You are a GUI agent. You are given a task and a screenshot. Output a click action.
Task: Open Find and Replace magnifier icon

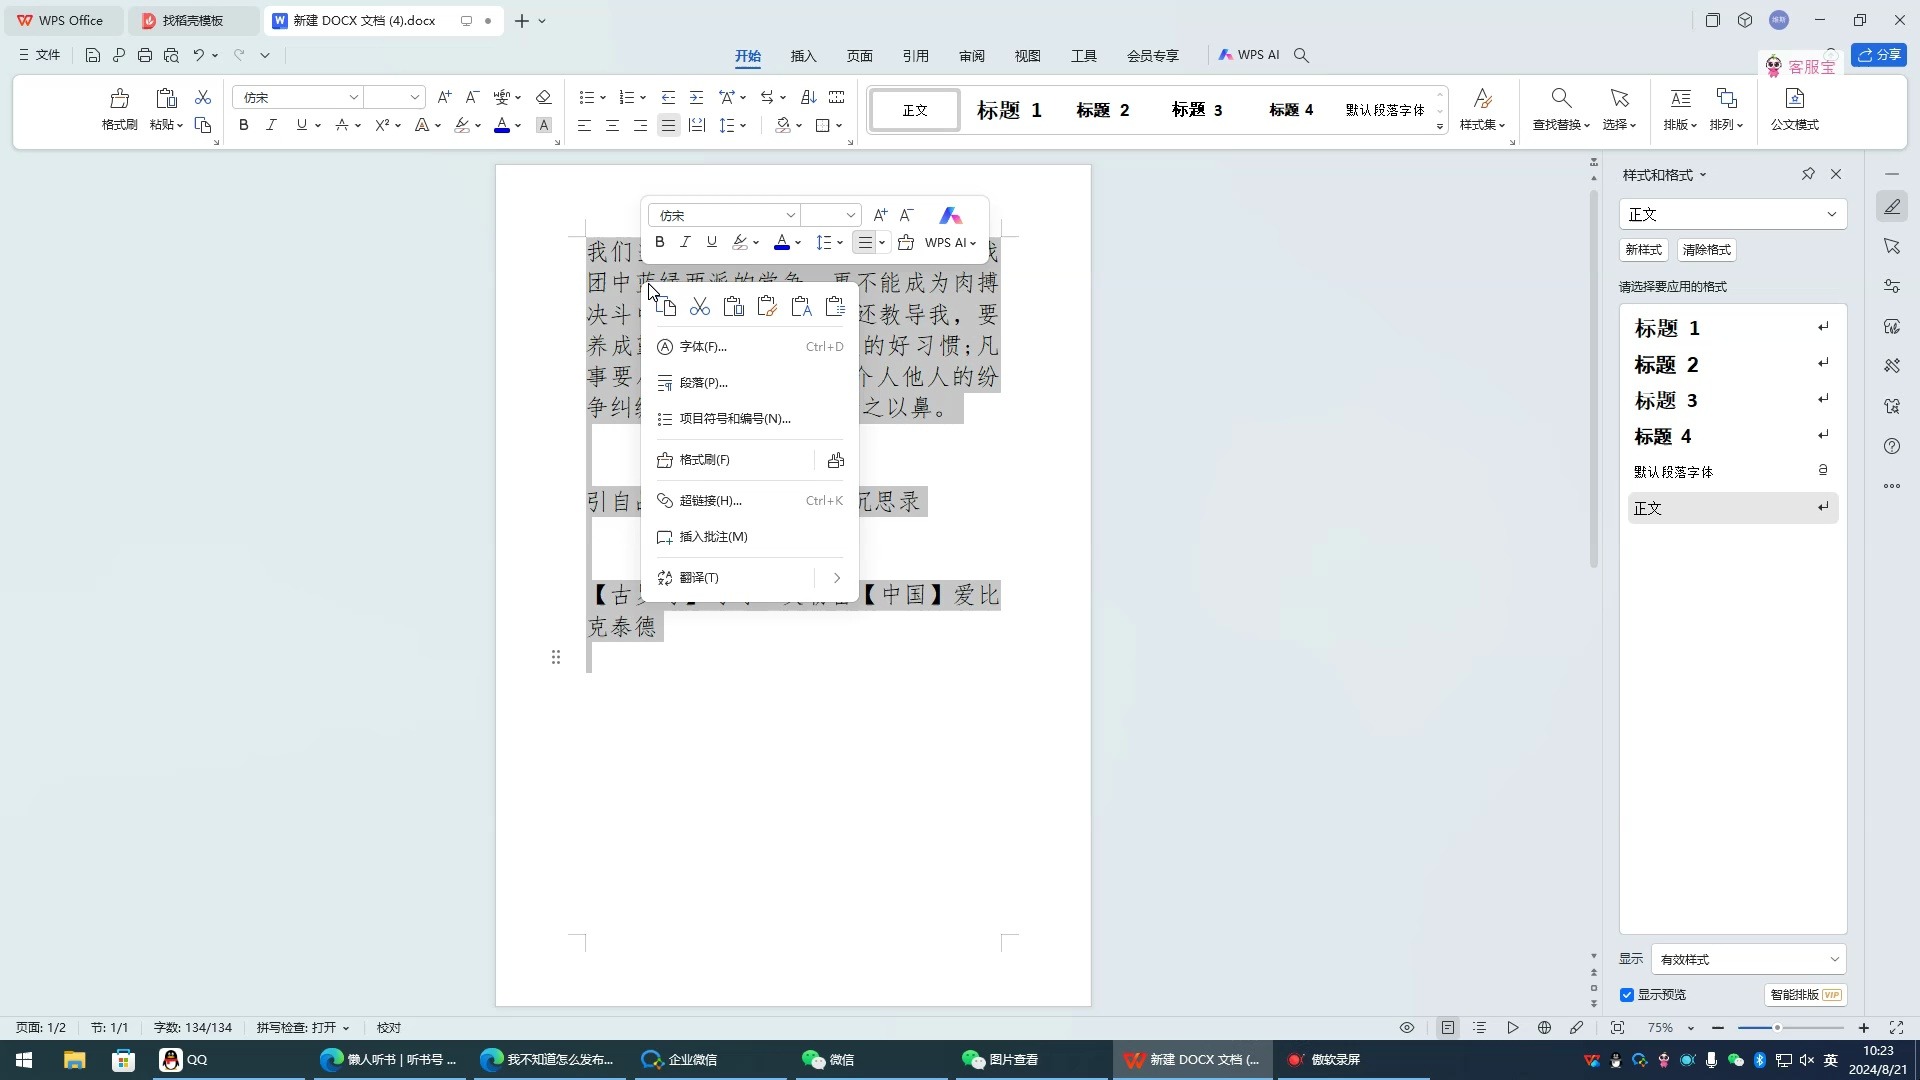click(x=1560, y=99)
